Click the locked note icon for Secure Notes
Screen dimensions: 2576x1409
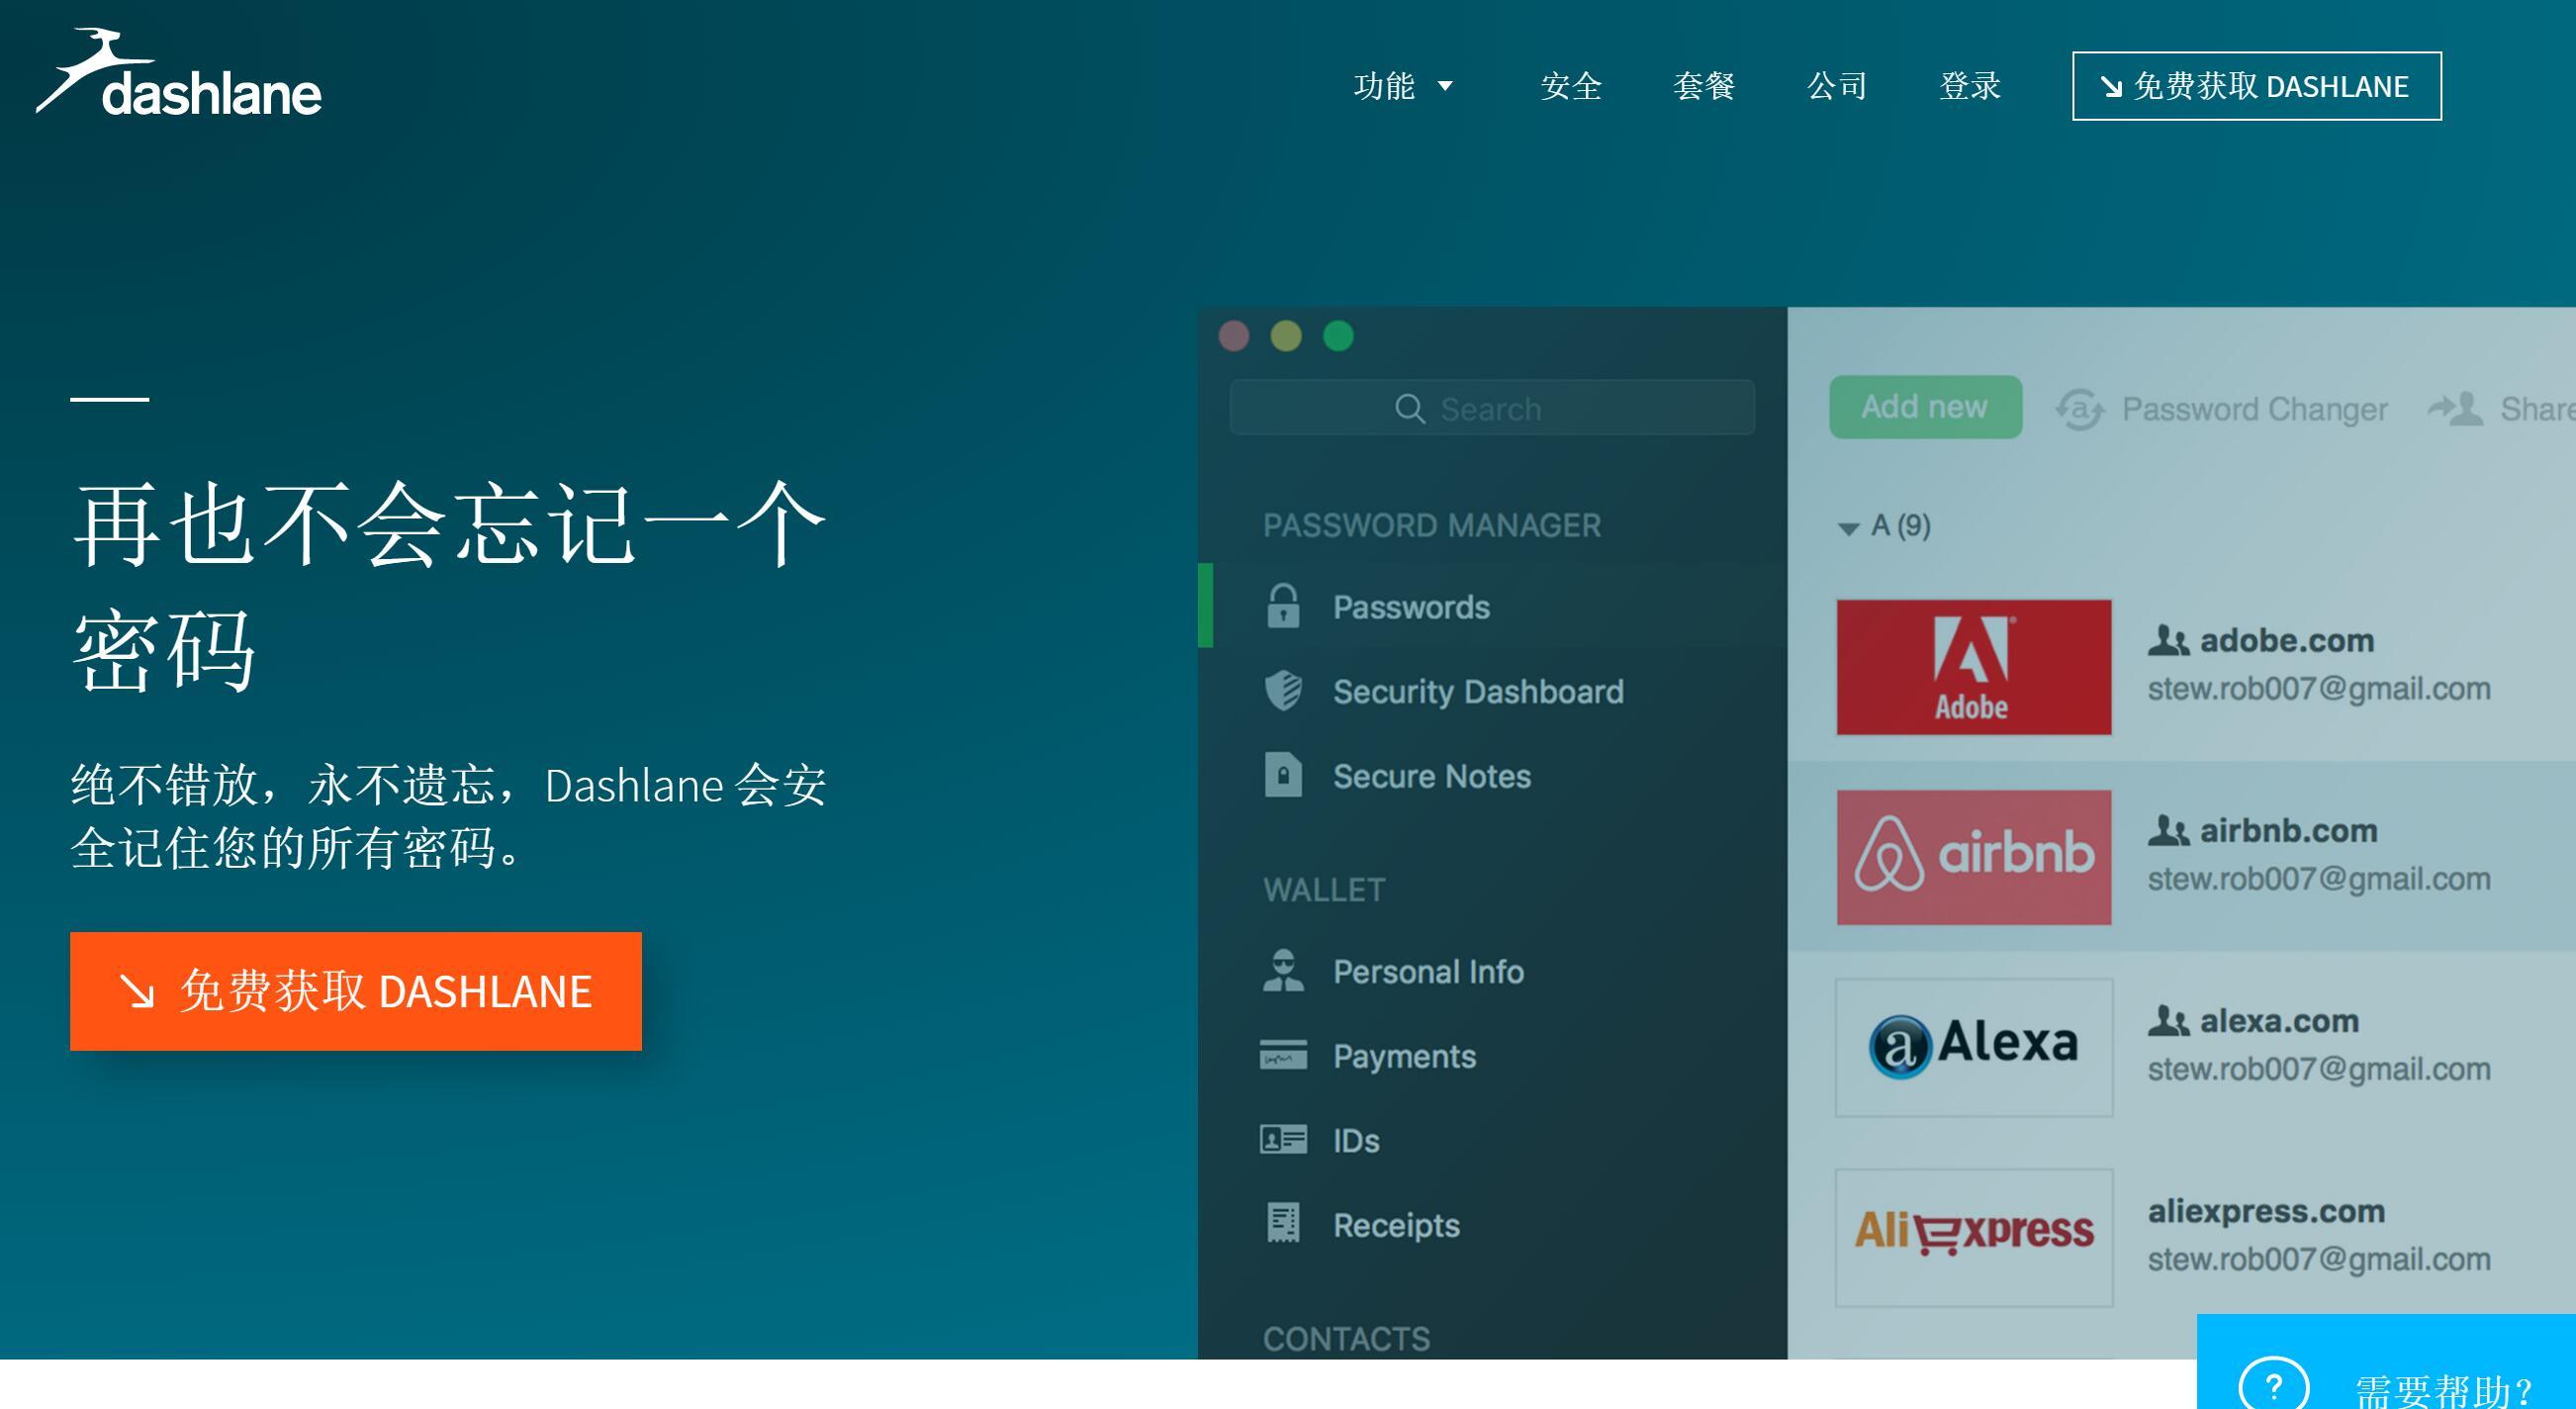(1283, 775)
